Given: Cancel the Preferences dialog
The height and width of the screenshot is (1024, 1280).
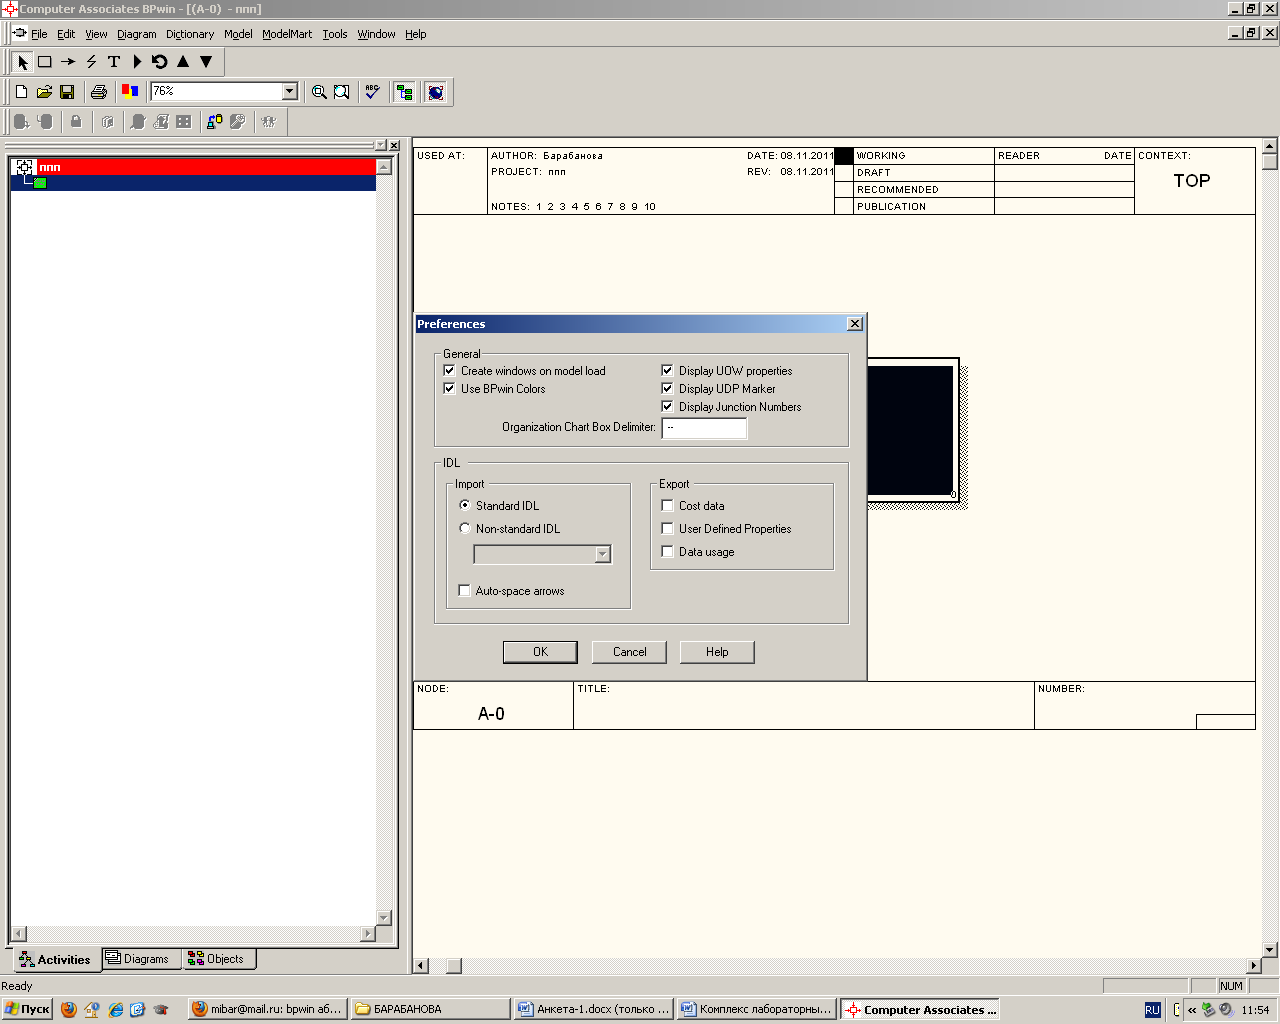Looking at the screenshot, I should (629, 652).
